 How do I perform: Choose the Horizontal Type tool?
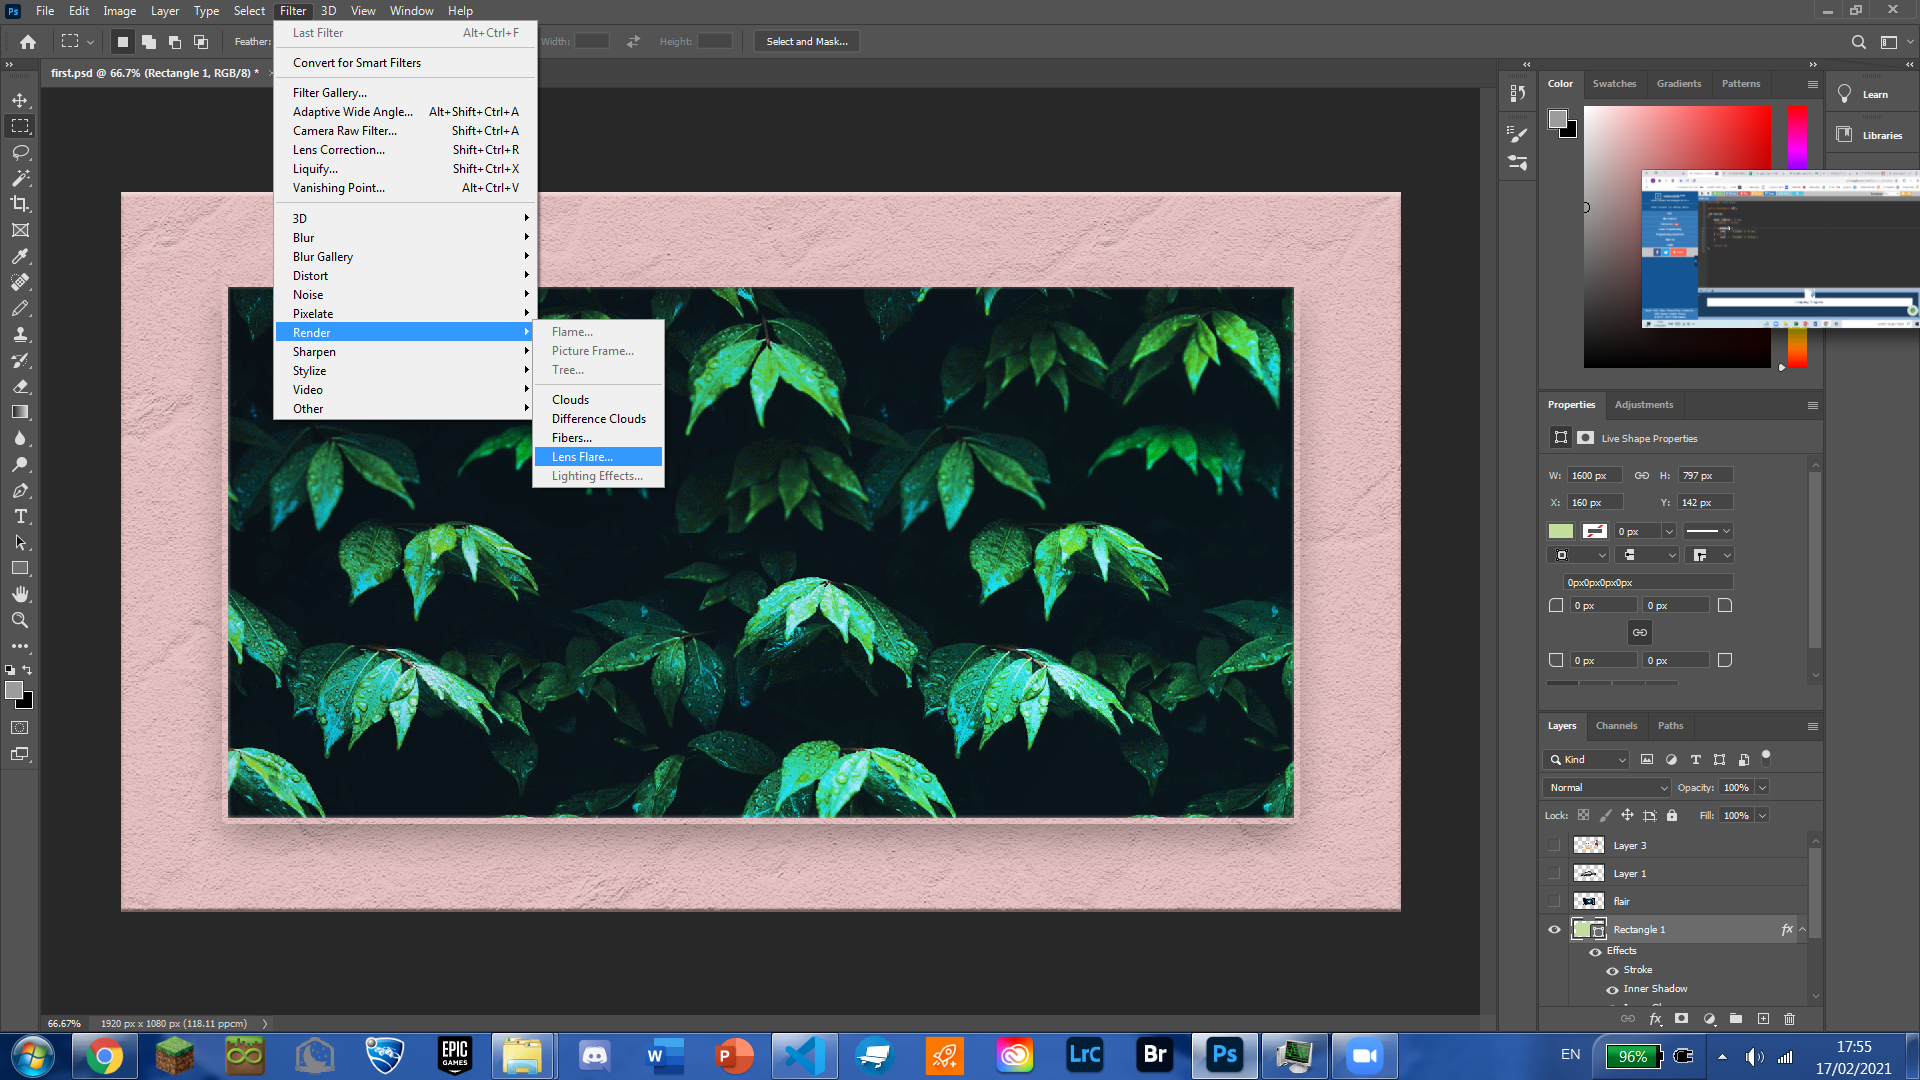pos(20,517)
